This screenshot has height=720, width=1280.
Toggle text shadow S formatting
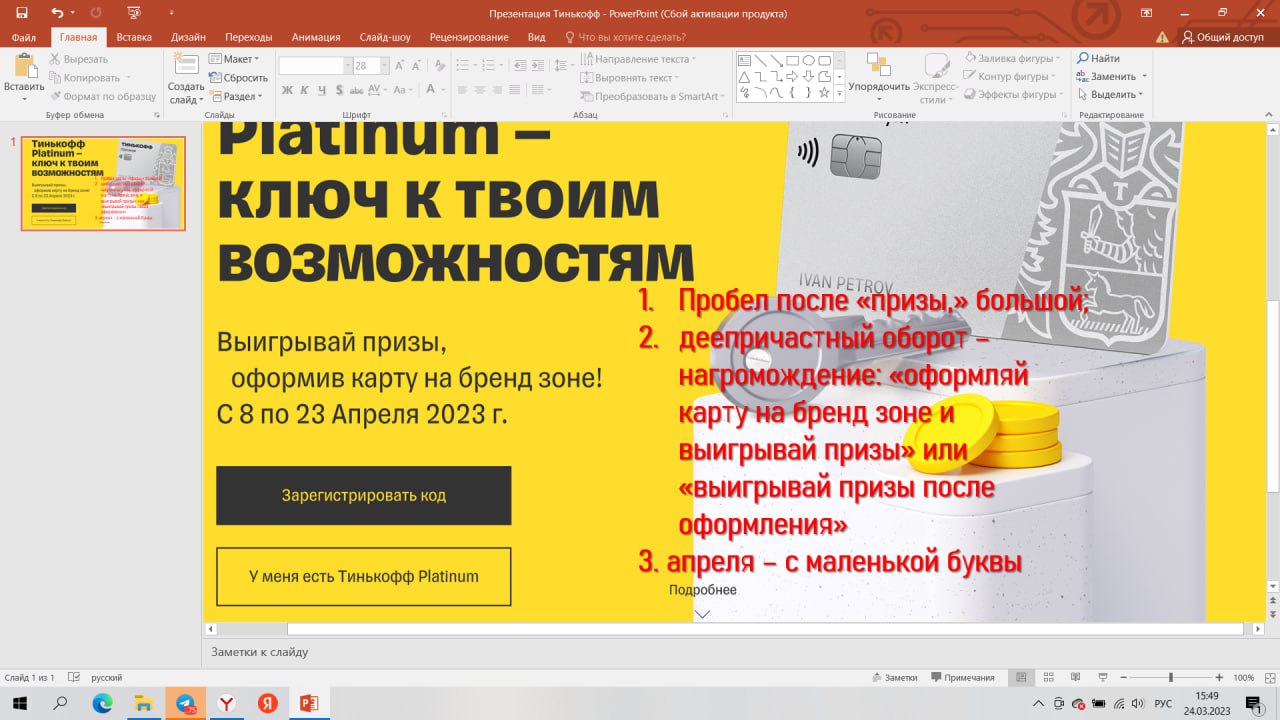338,91
